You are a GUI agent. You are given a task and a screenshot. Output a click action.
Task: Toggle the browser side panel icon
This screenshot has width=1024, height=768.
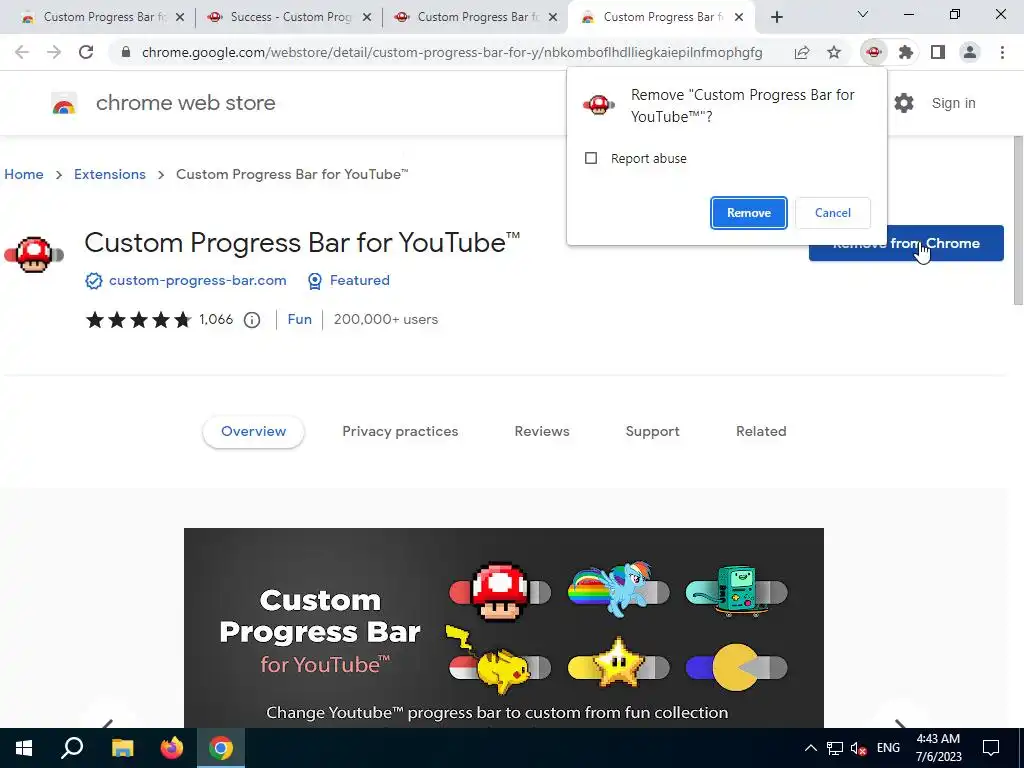pos(938,52)
